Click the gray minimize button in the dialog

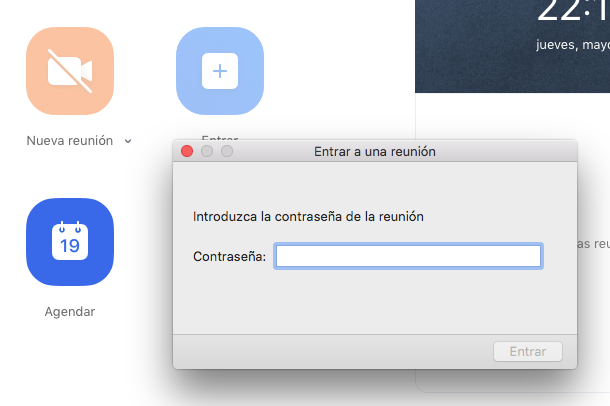[206, 152]
